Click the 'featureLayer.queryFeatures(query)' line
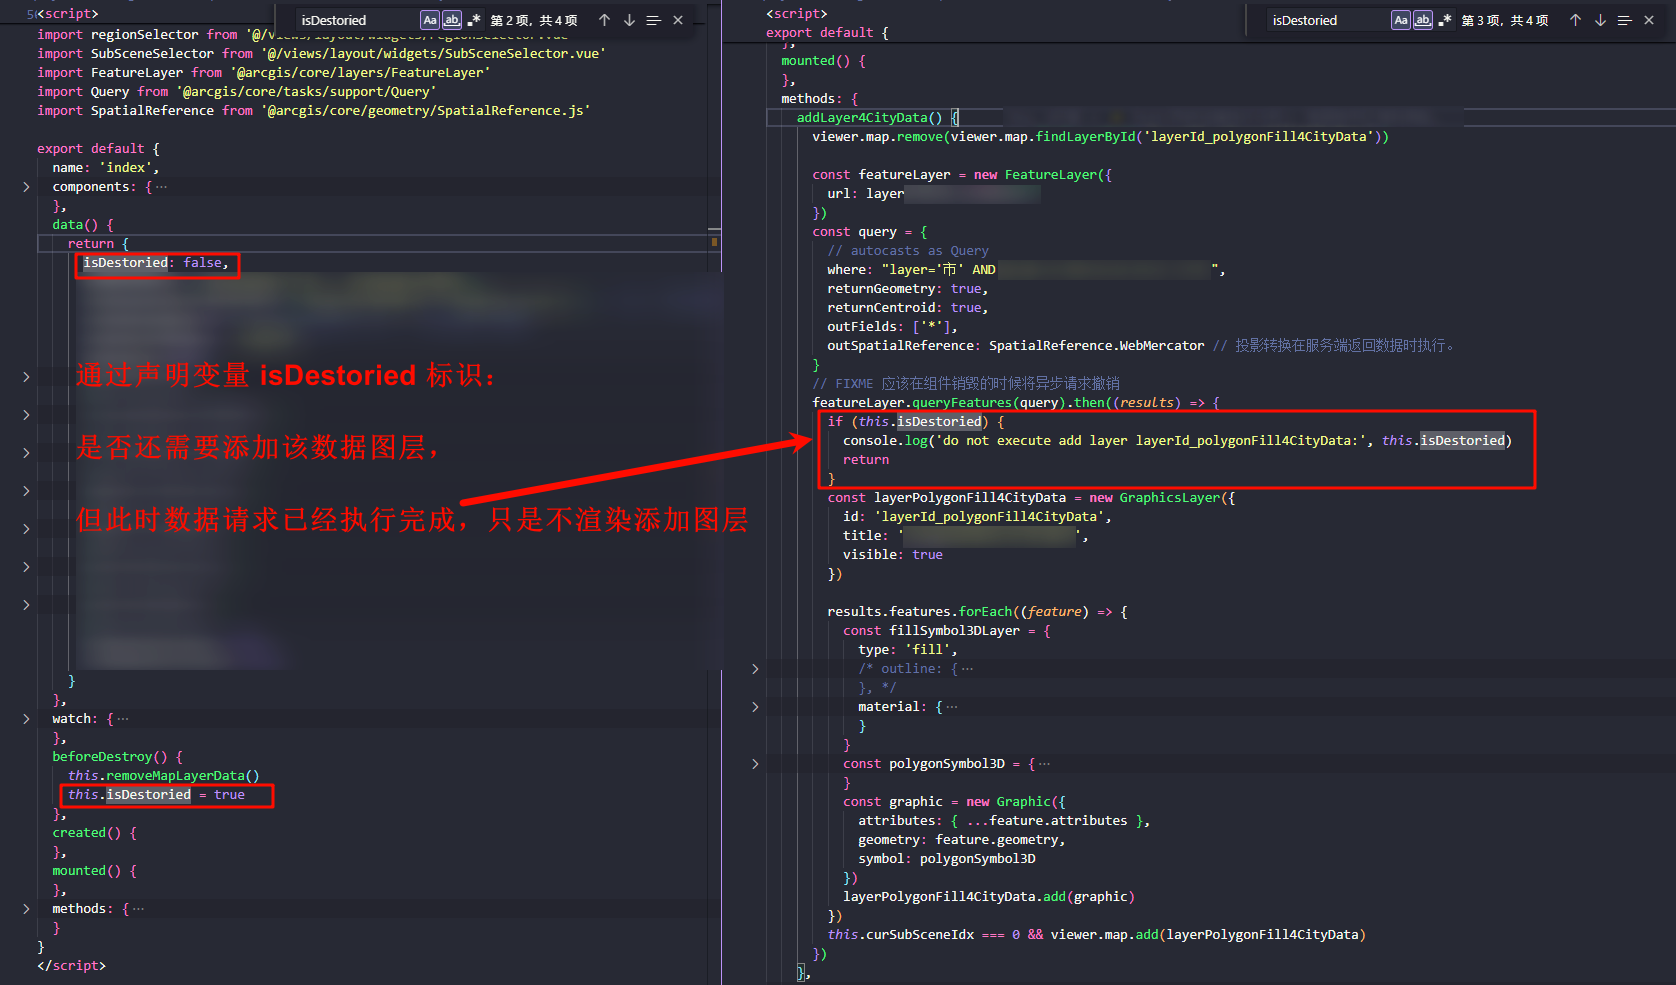 click(1016, 403)
